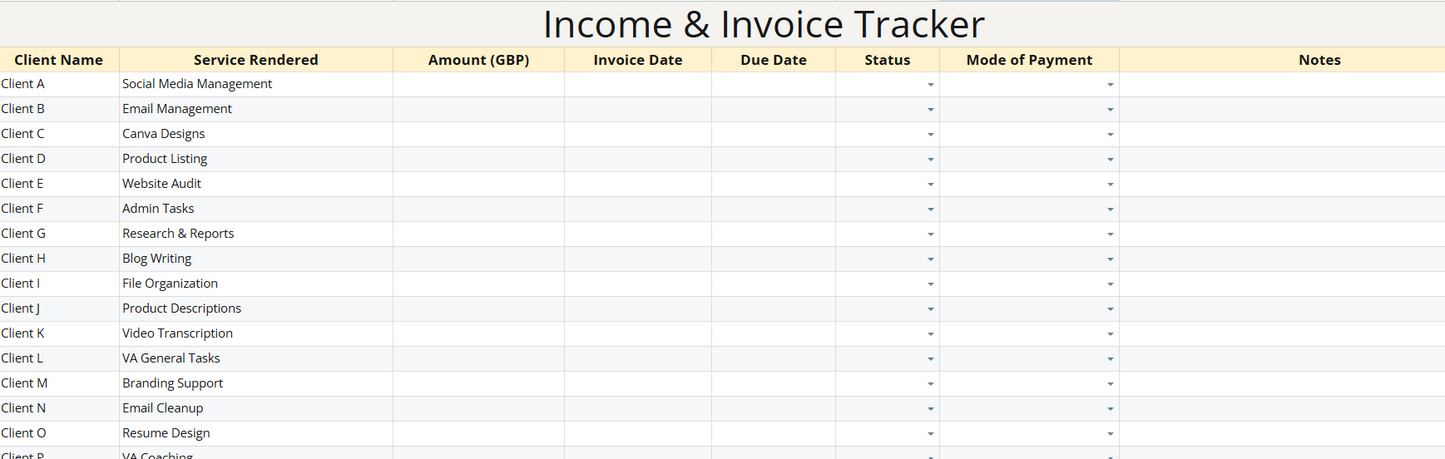Select the Client A cell

tap(59, 84)
